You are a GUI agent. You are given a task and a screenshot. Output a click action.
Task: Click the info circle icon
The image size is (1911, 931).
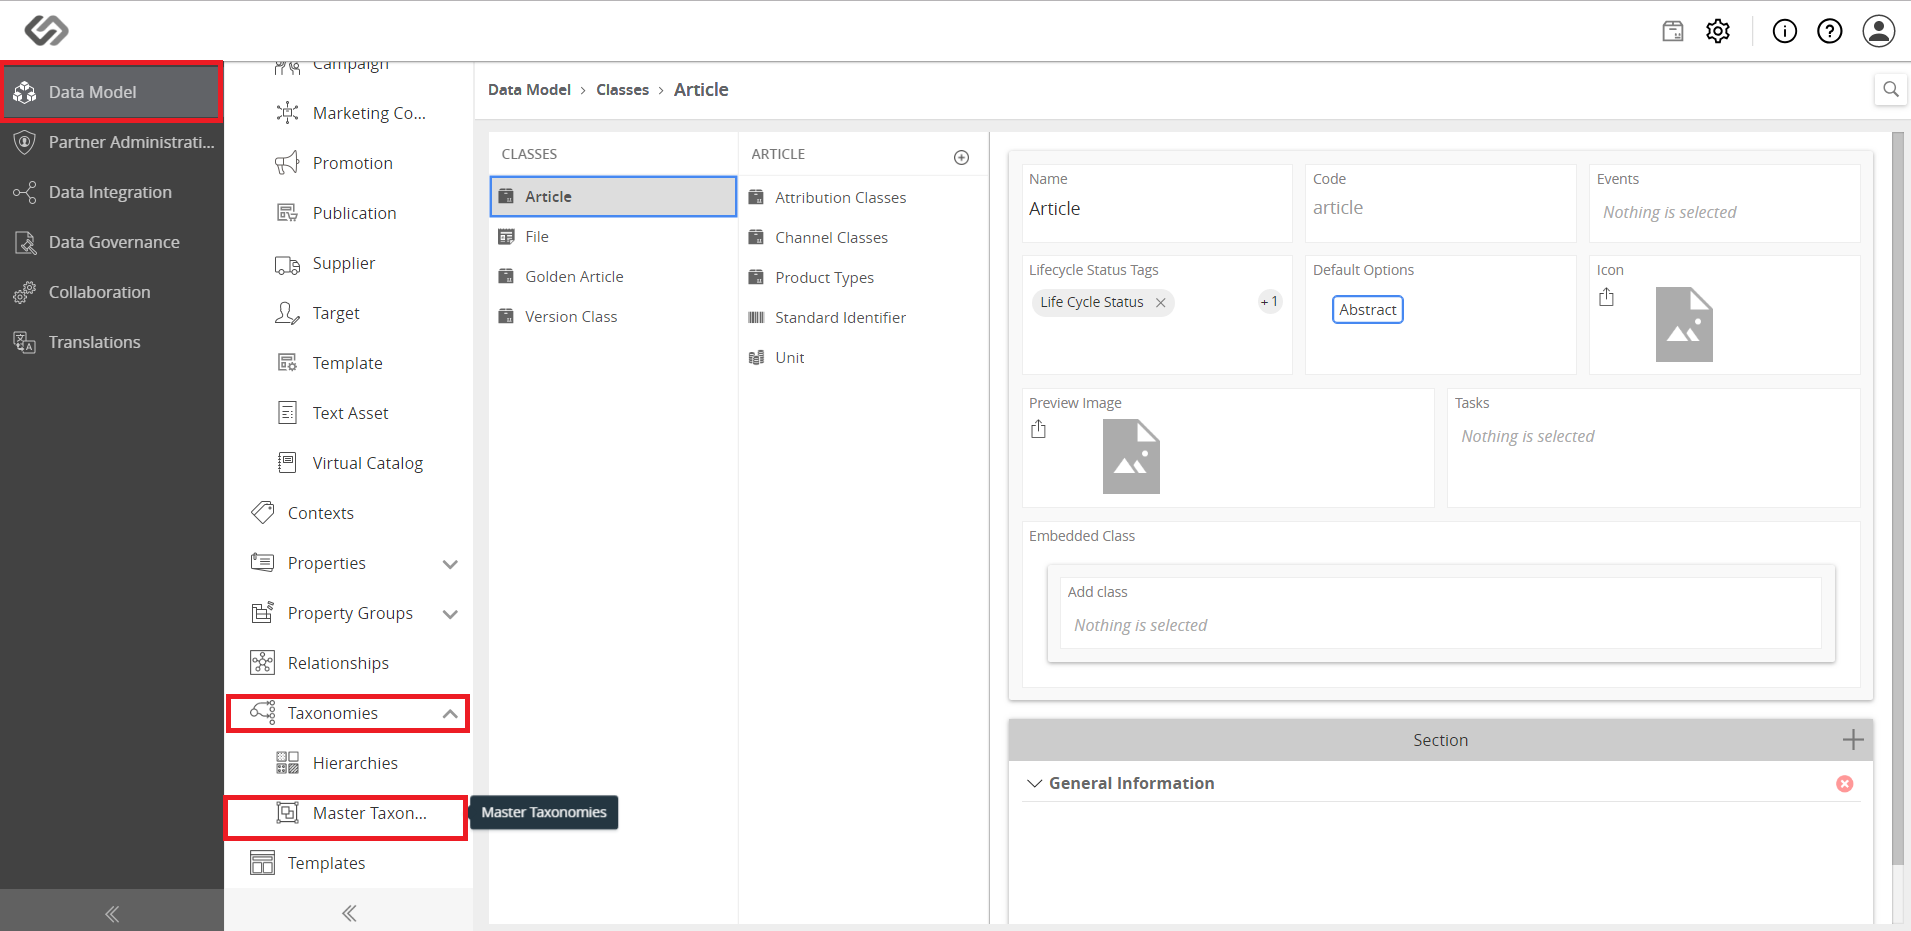click(1785, 31)
